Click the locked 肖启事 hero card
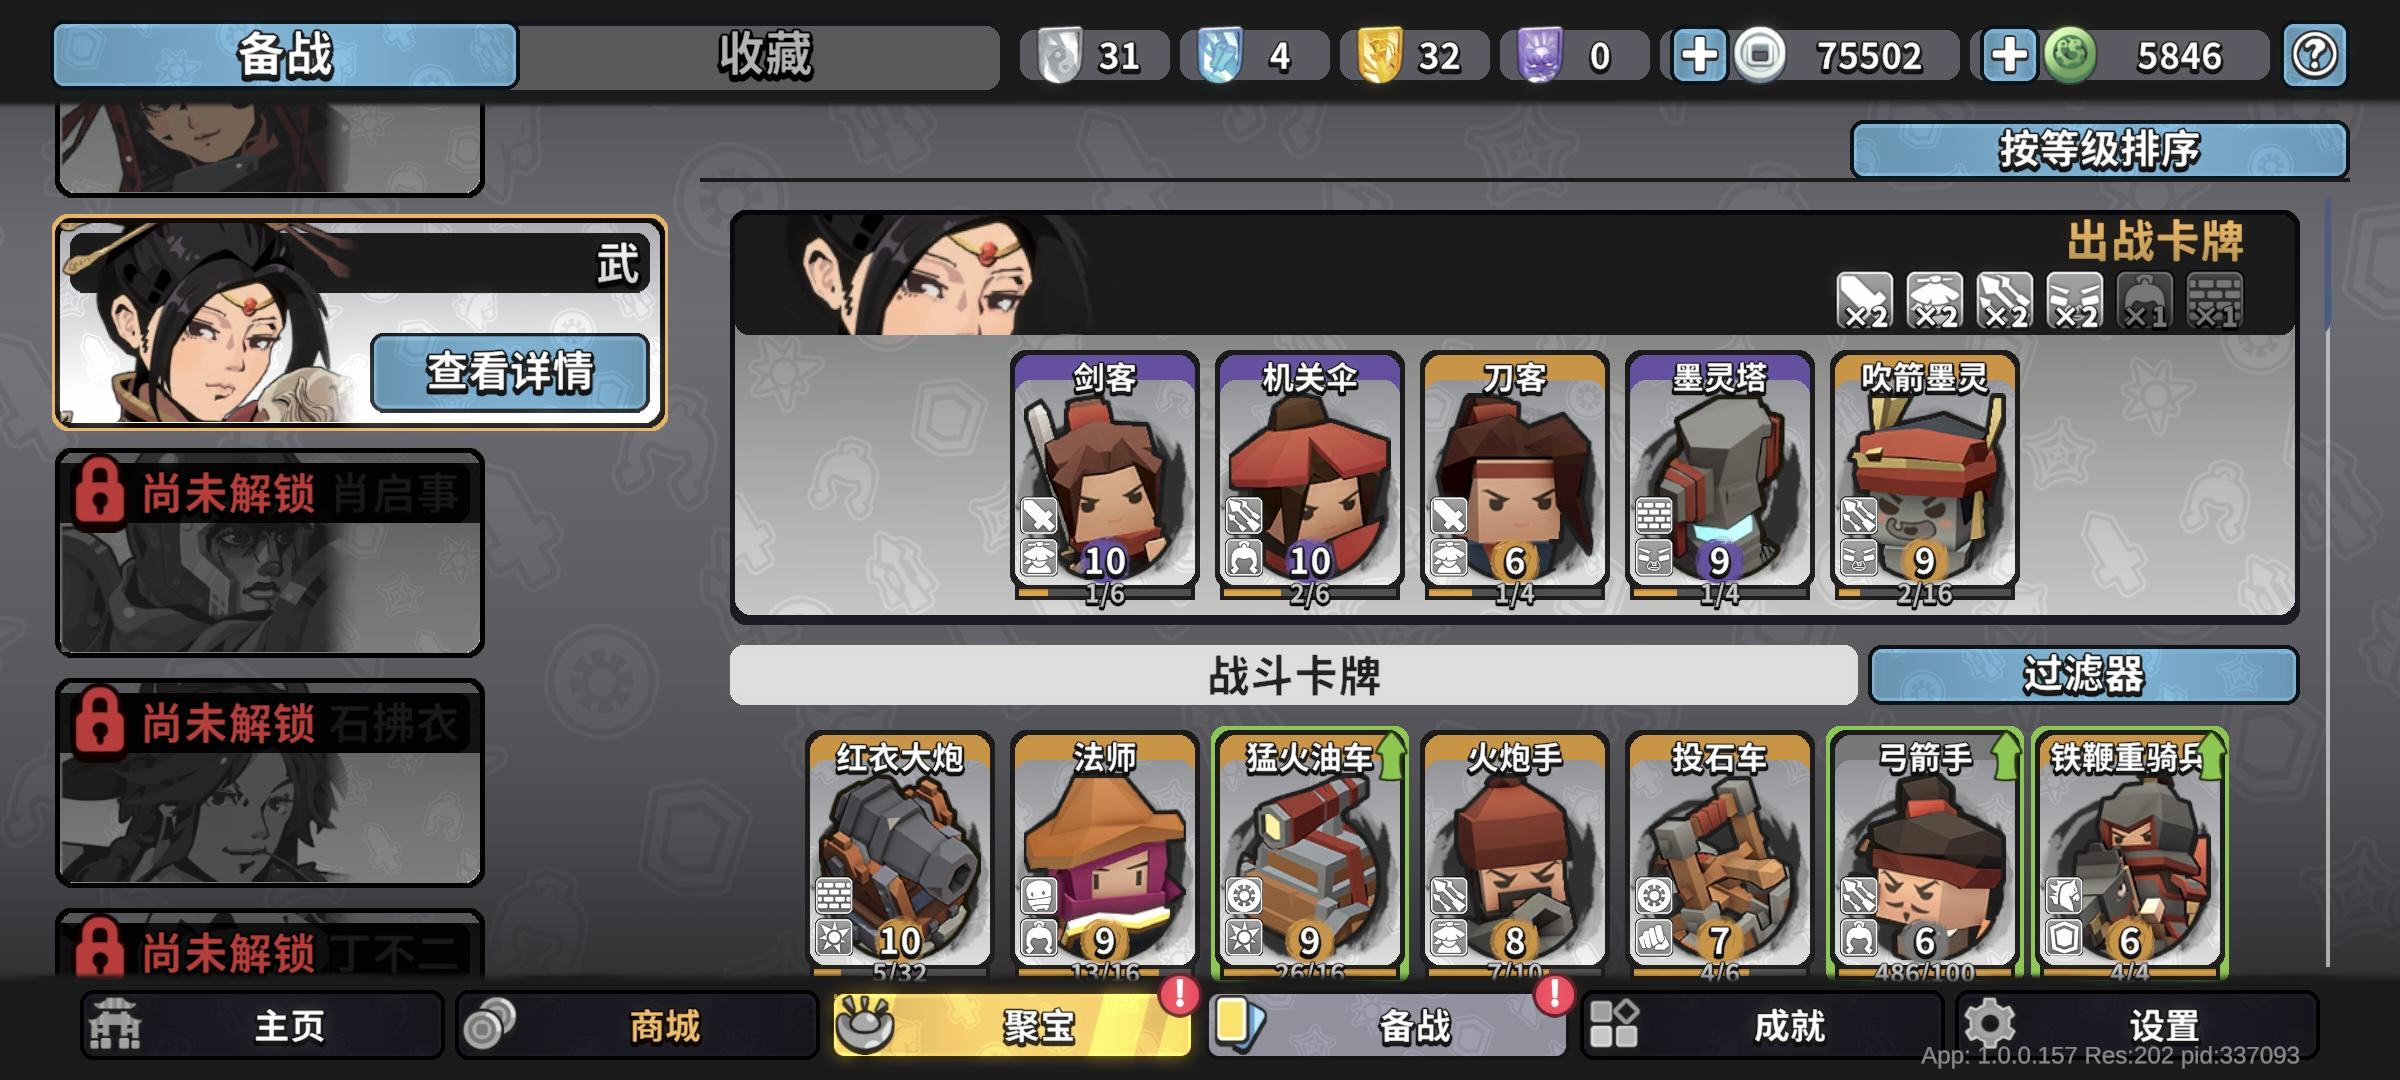 pos(270,553)
